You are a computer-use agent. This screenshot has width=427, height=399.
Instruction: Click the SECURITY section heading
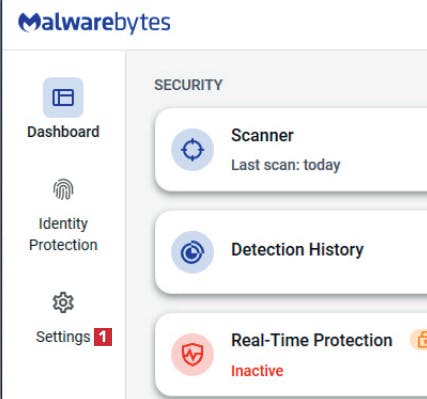[188, 85]
